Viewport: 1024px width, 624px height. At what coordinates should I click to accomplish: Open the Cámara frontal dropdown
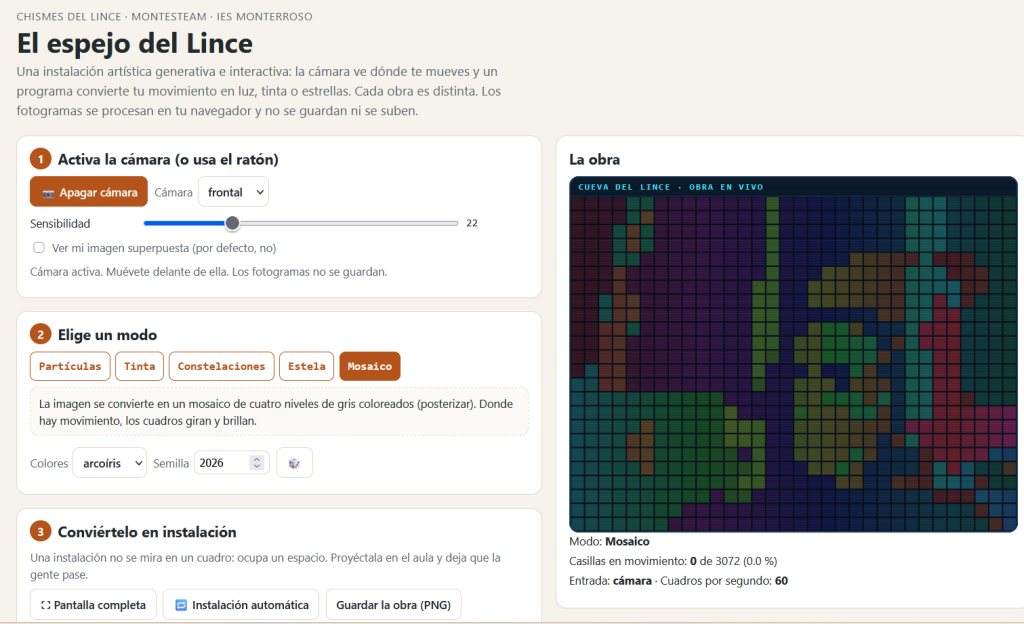point(233,192)
